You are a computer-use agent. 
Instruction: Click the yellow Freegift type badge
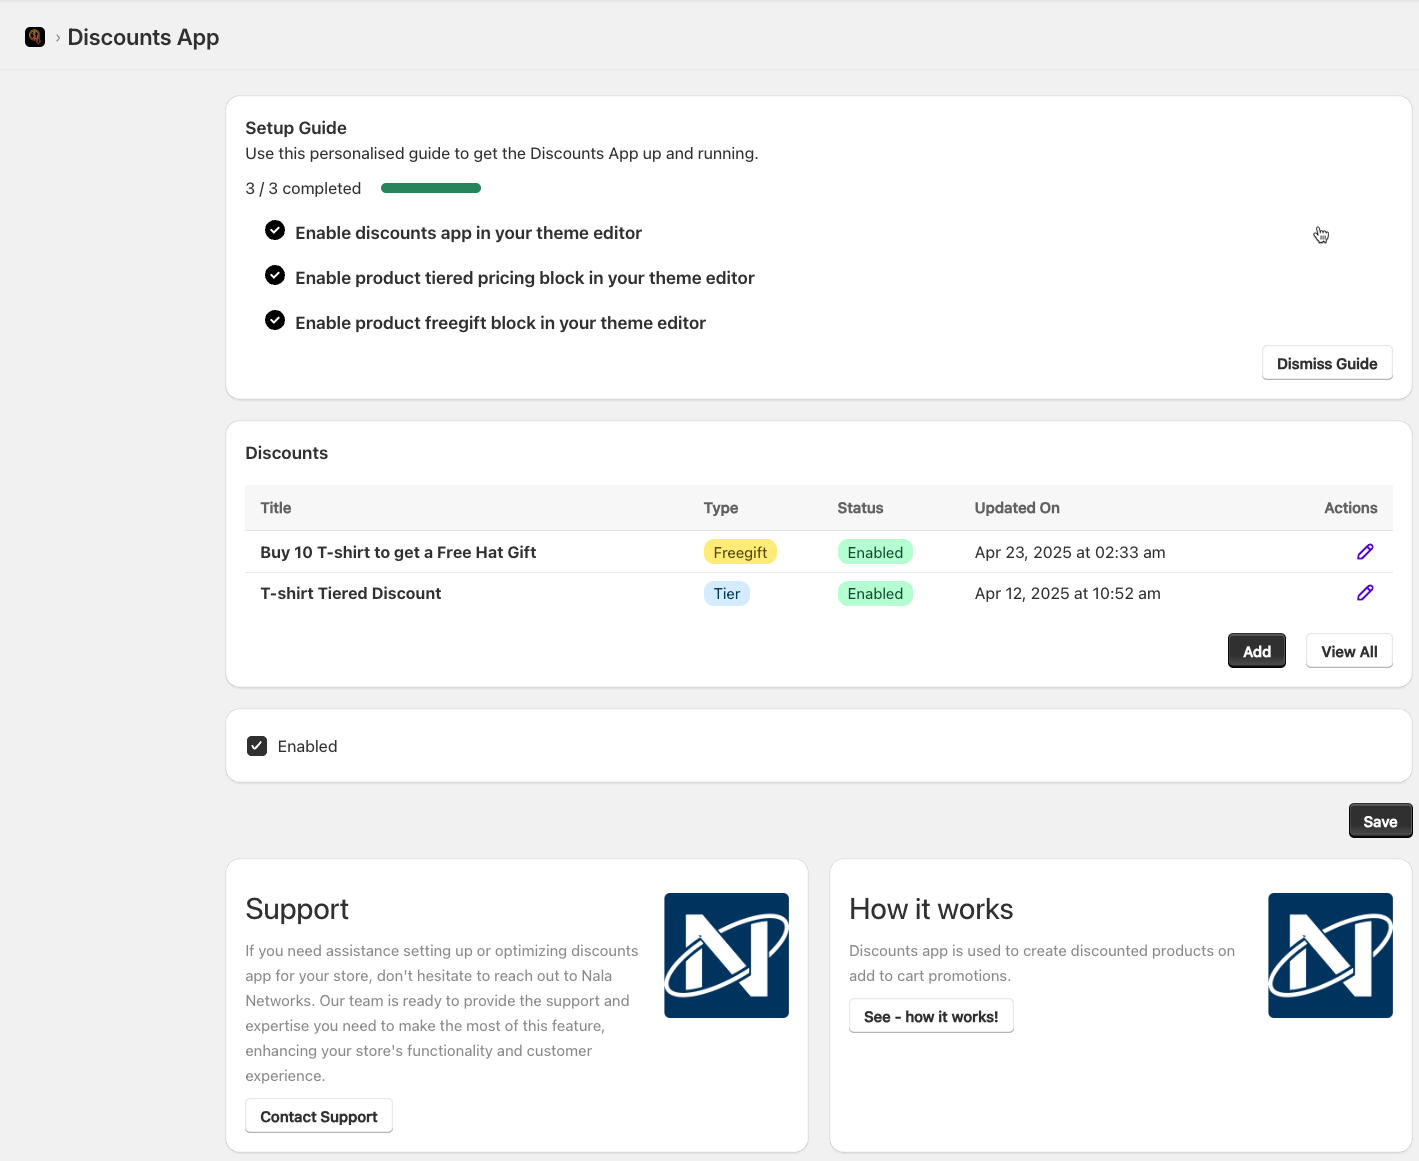pyautogui.click(x=740, y=552)
